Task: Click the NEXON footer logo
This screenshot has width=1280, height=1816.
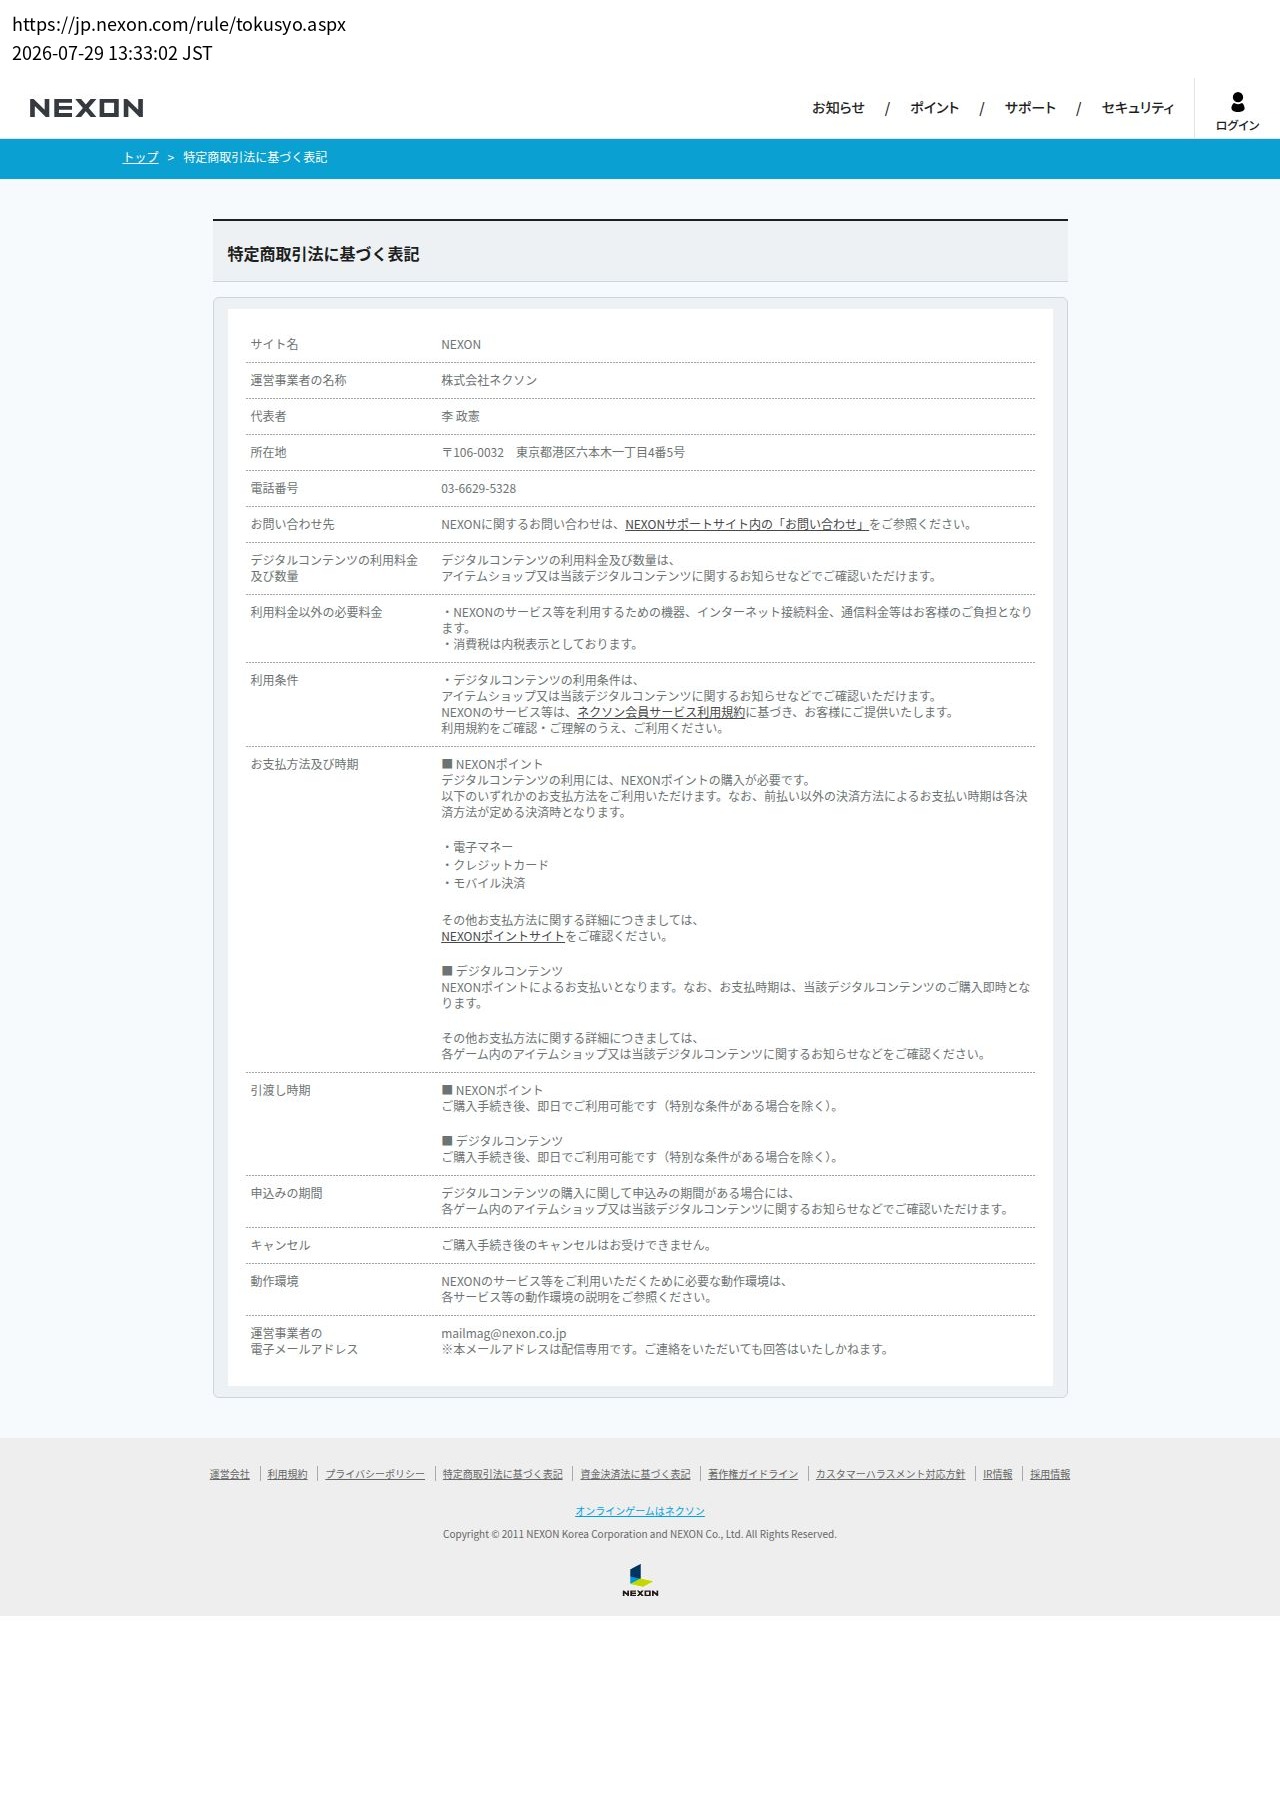Action: click(x=640, y=1581)
